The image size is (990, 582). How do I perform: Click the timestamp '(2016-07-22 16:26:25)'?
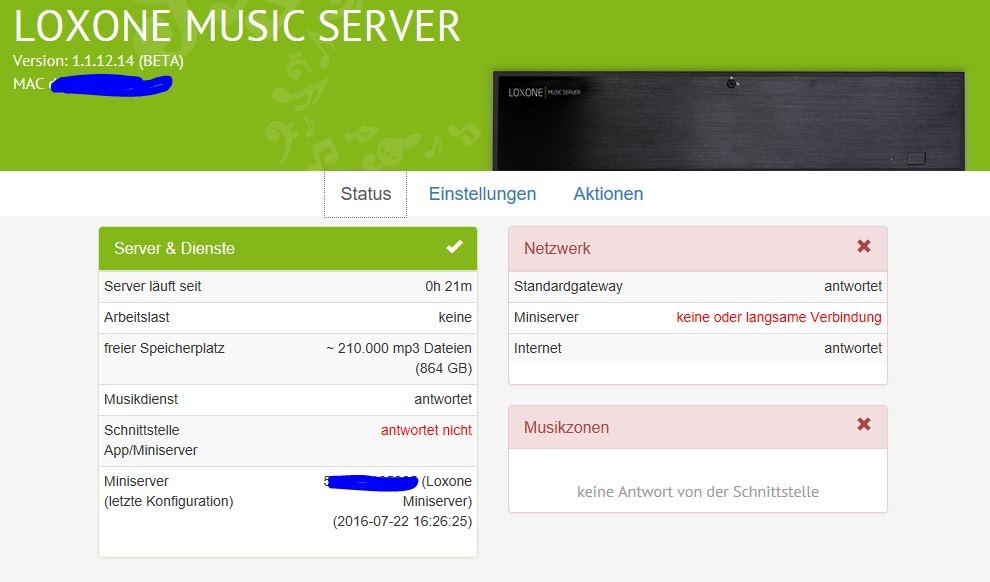pyautogui.click(x=403, y=521)
